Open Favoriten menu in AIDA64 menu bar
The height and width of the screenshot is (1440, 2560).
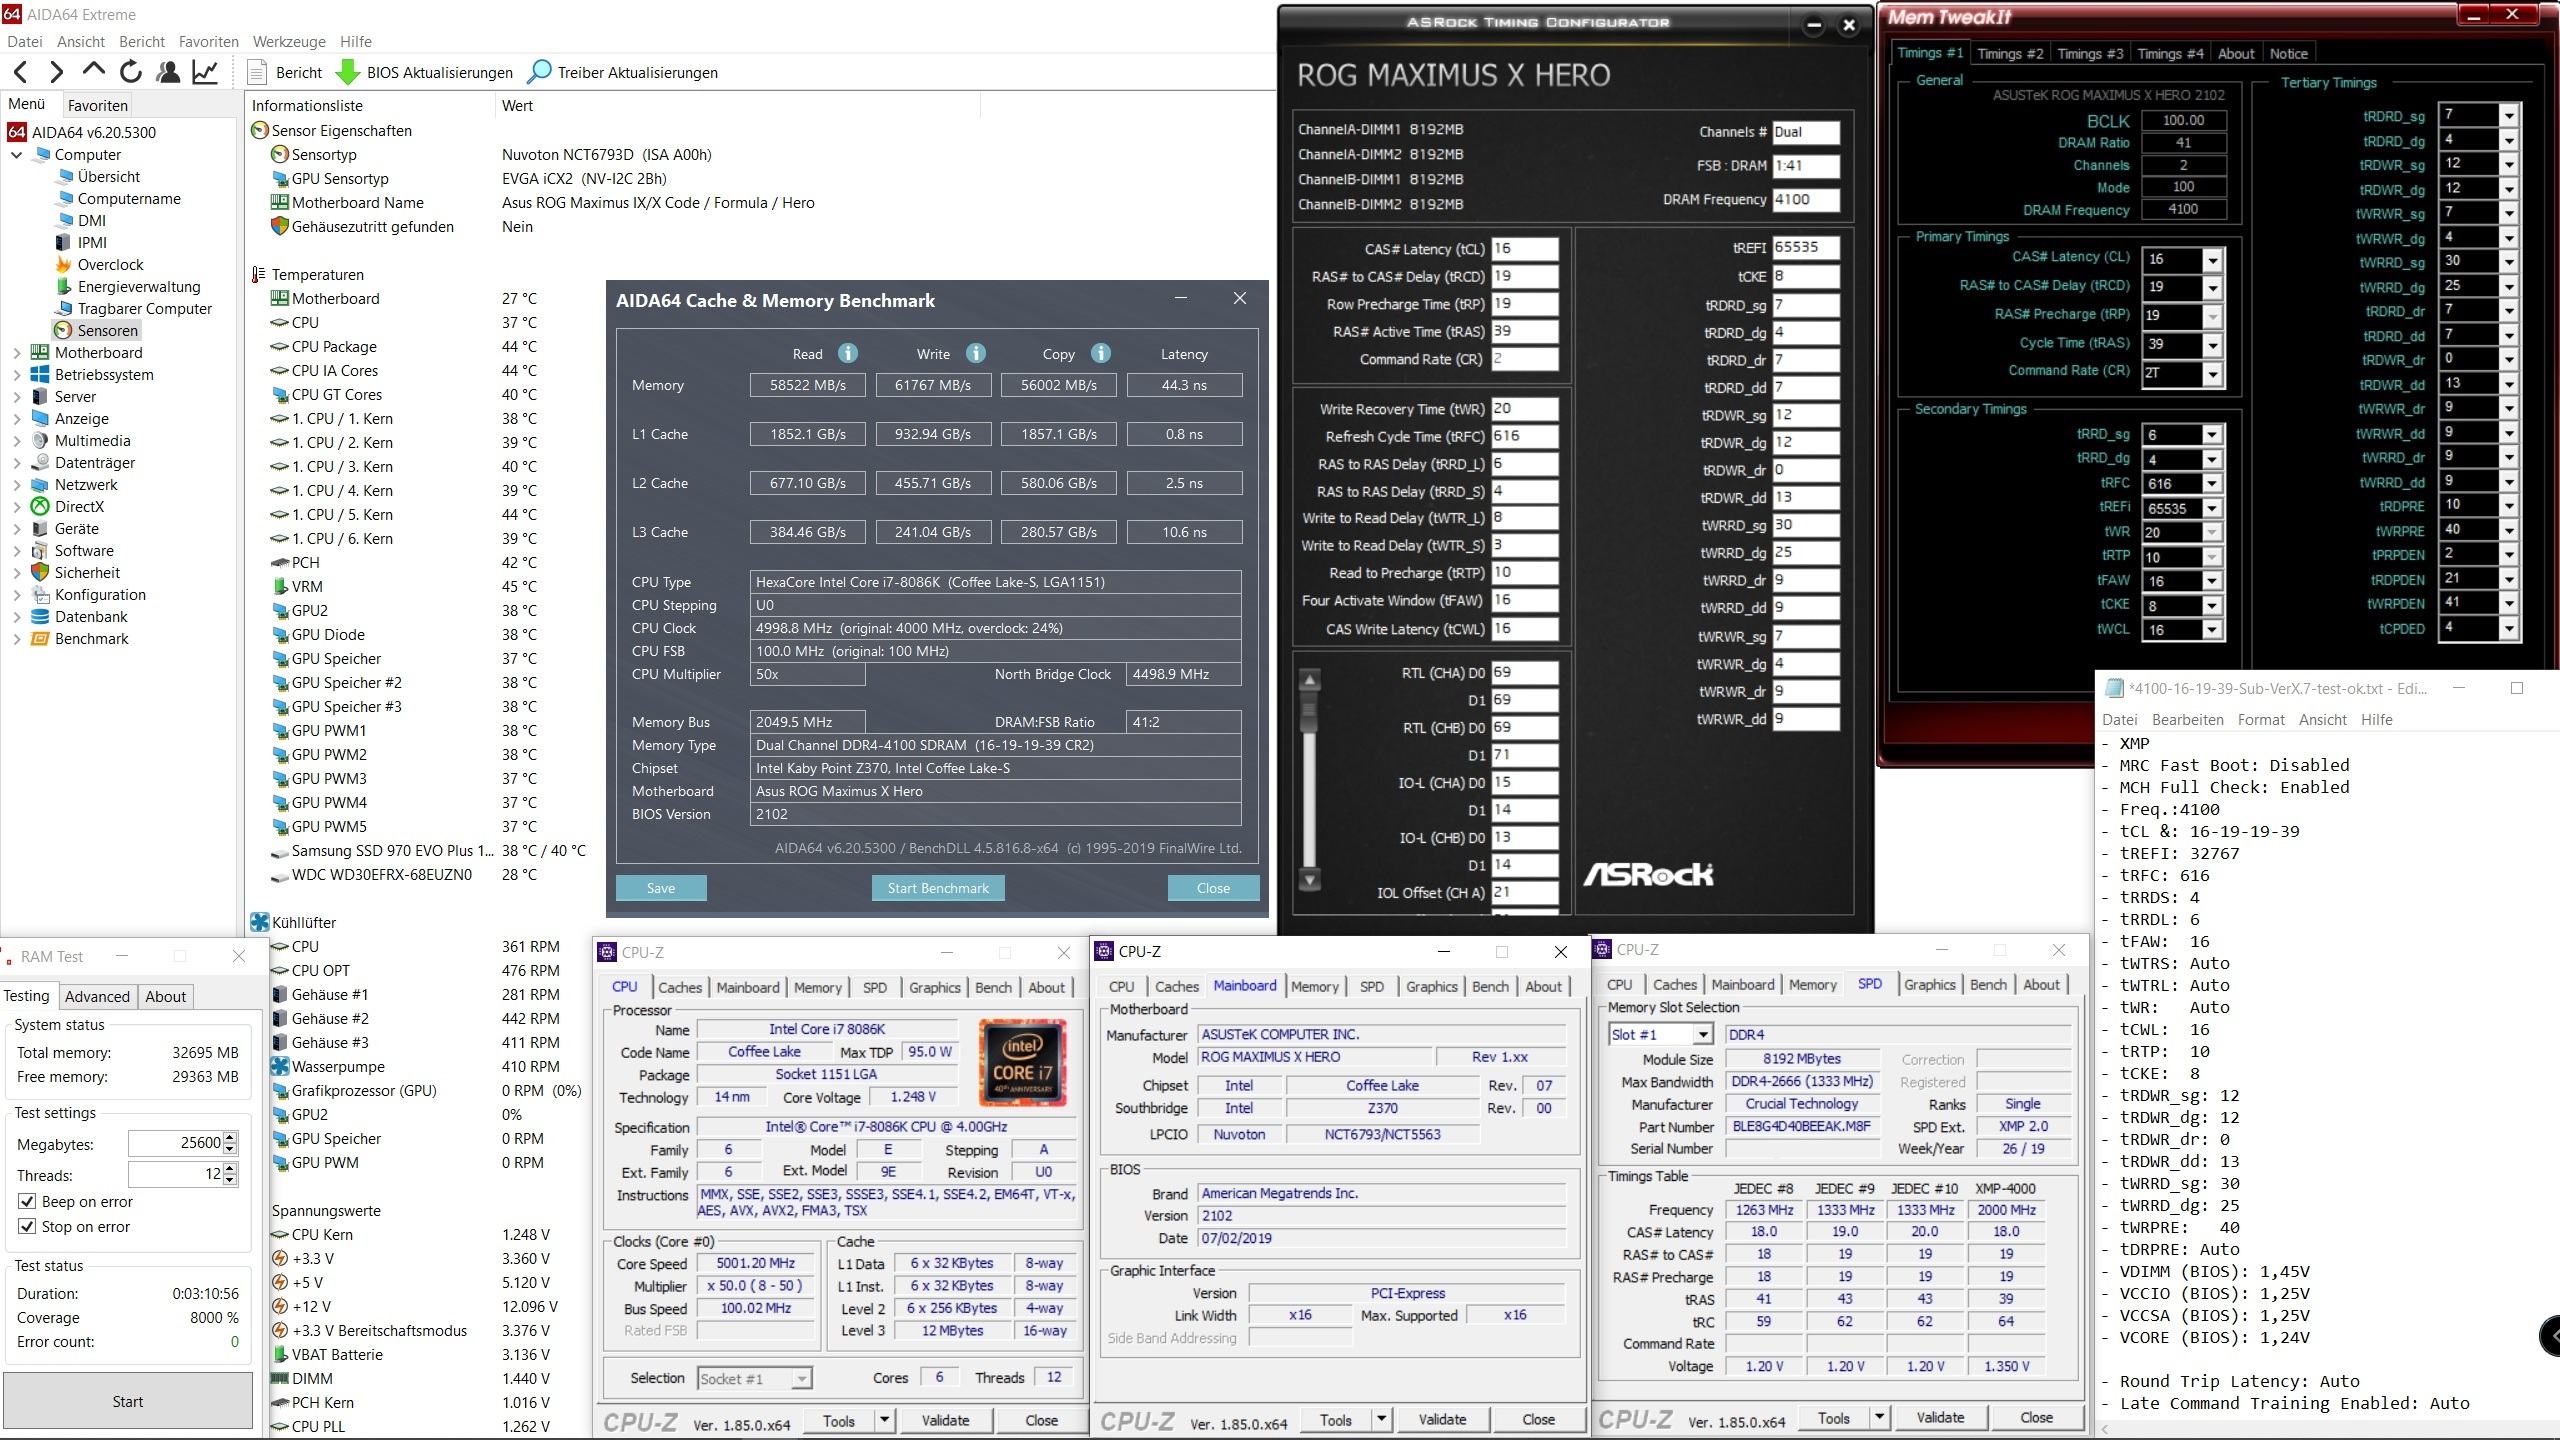click(208, 41)
